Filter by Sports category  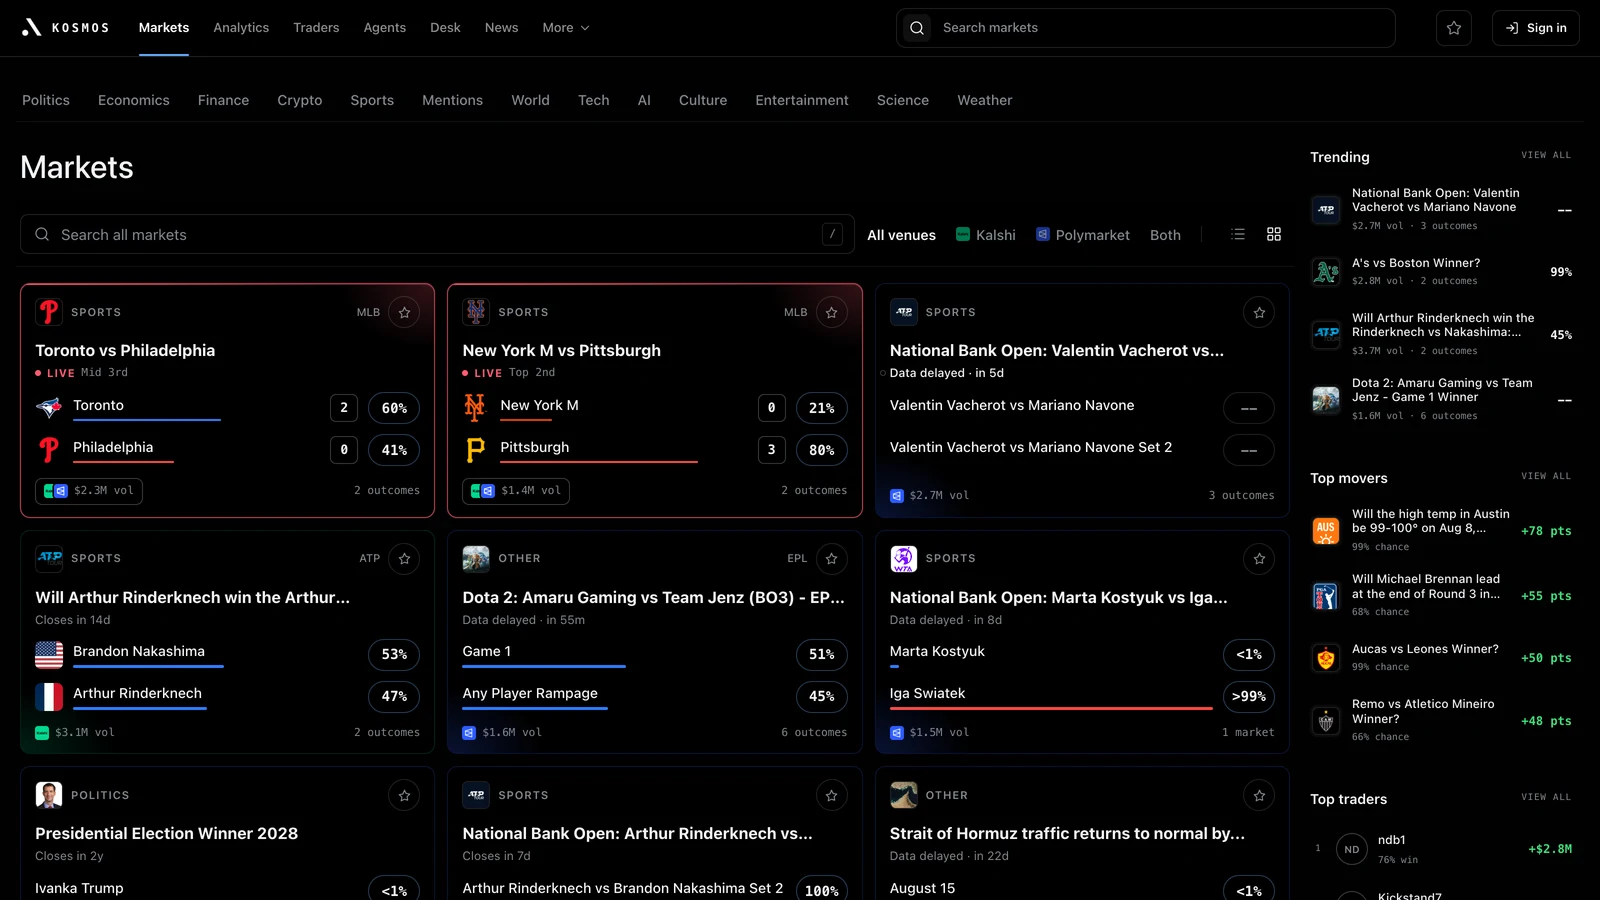372,100
